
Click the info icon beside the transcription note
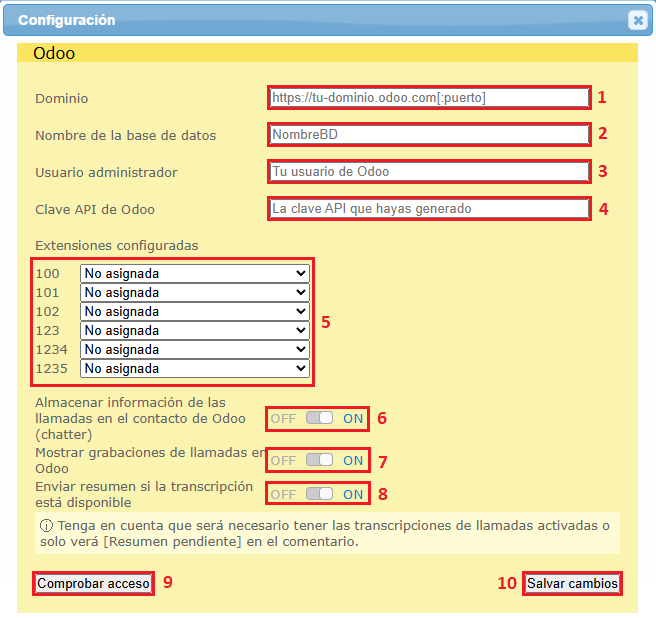[x=46, y=526]
